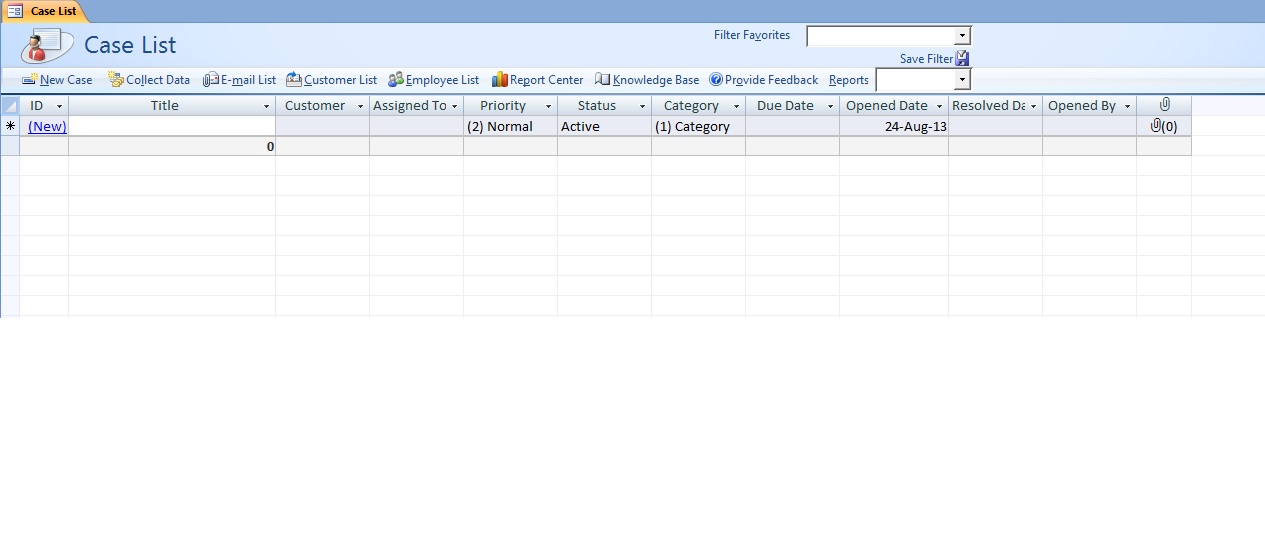
Task: Select the Case List document tab
Action: point(44,11)
